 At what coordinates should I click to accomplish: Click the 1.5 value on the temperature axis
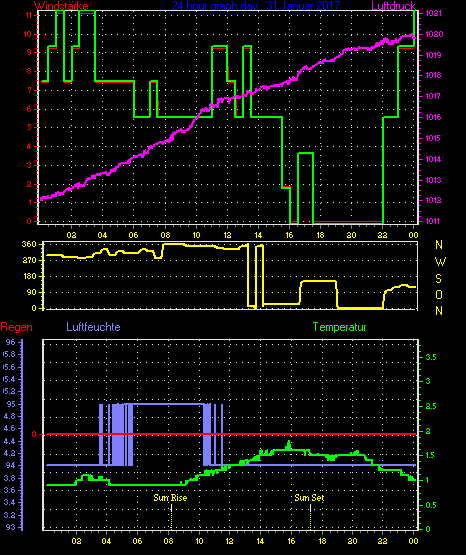pos(431,456)
